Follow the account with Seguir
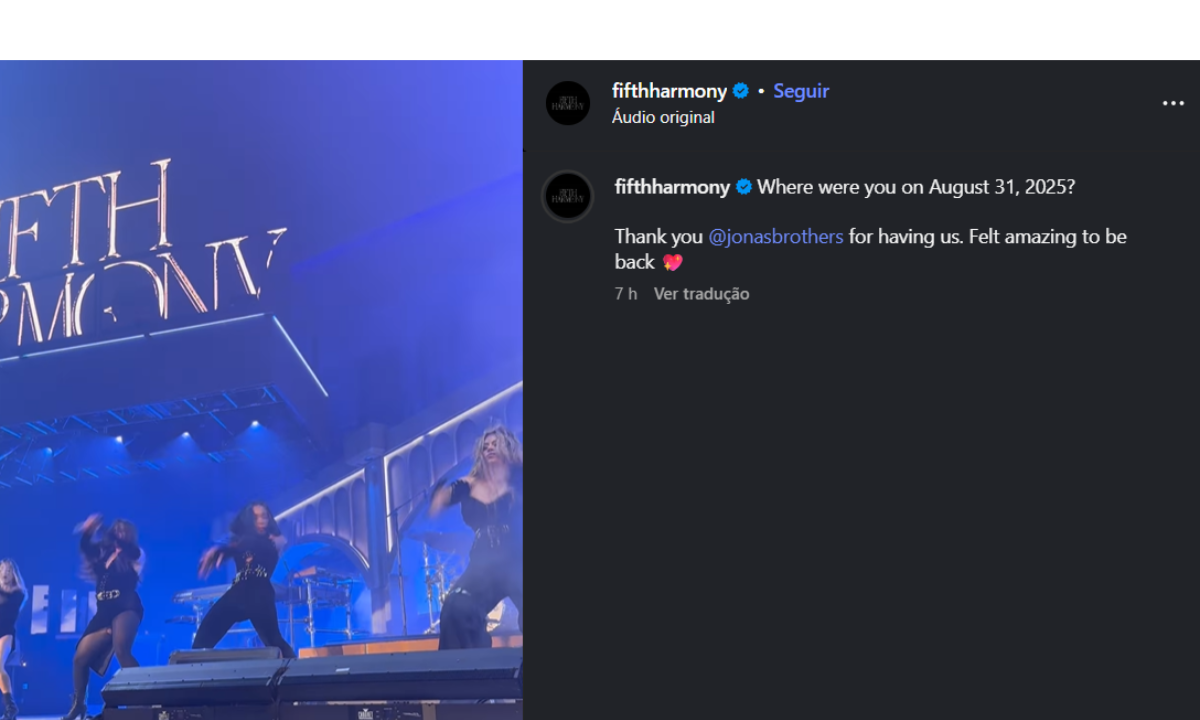1200x720 pixels. coord(801,91)
